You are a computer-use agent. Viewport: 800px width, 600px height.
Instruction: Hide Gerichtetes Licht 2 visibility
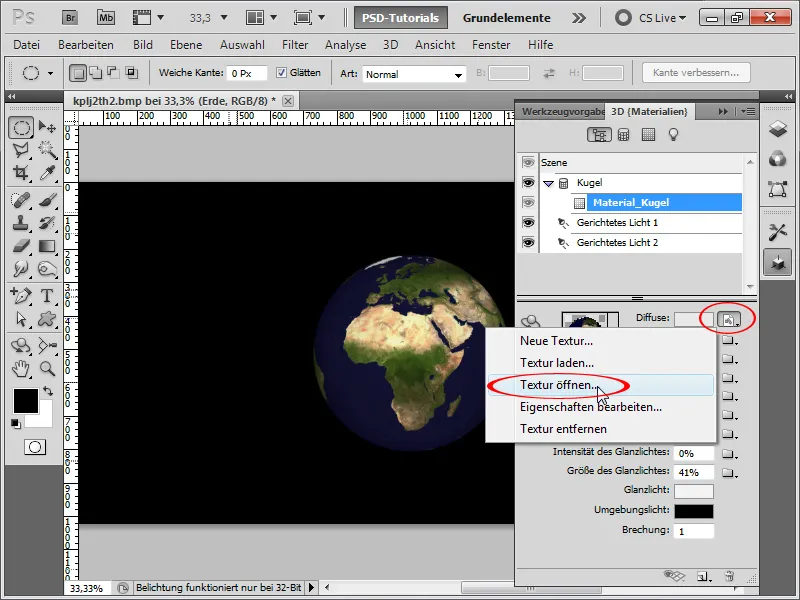[x=528, y=243]
